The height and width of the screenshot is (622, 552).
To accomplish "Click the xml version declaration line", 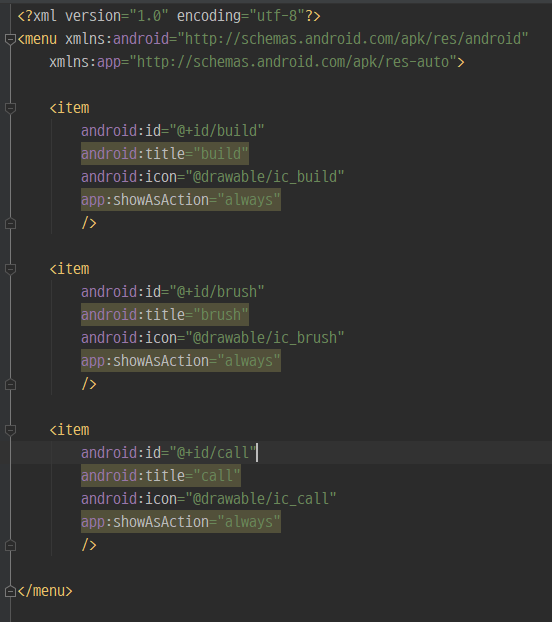I will pyautogui.click(x=169, y=16).
